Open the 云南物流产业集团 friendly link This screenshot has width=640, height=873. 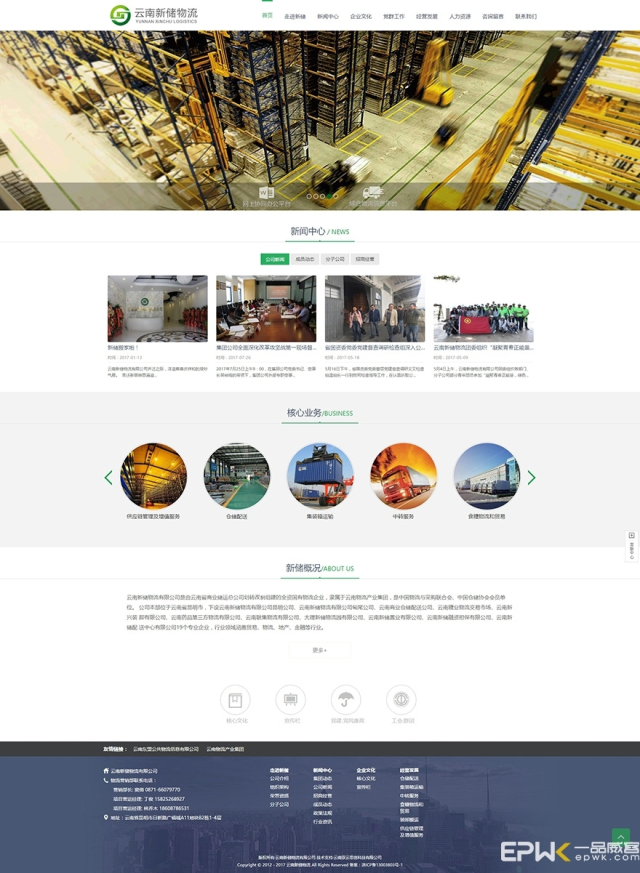225,749
